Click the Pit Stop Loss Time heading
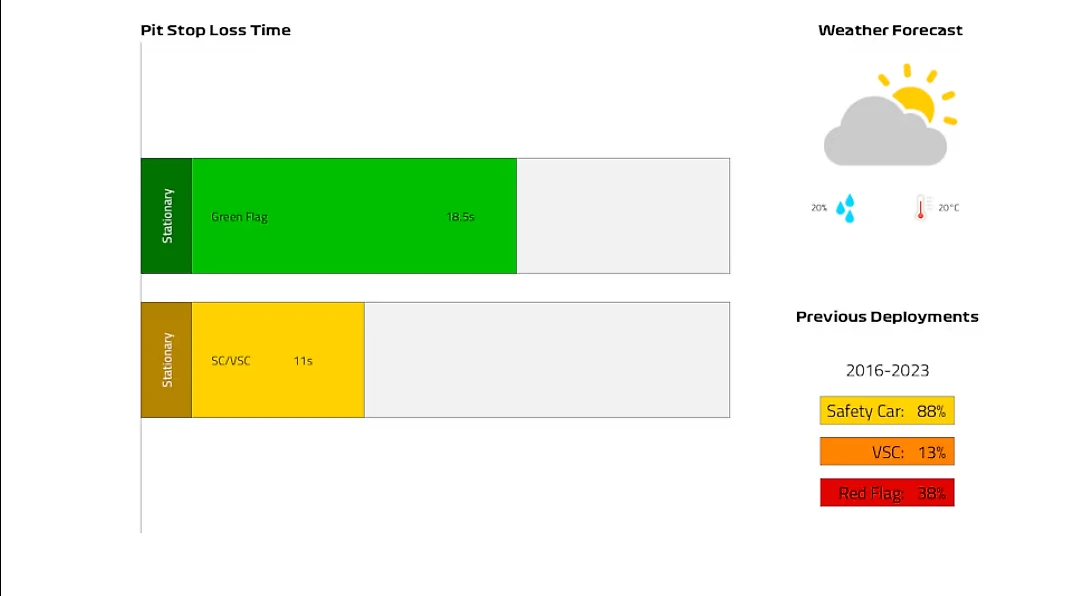Image resolution: width=1070 pixels, height=596 pixels. point(216,30)
